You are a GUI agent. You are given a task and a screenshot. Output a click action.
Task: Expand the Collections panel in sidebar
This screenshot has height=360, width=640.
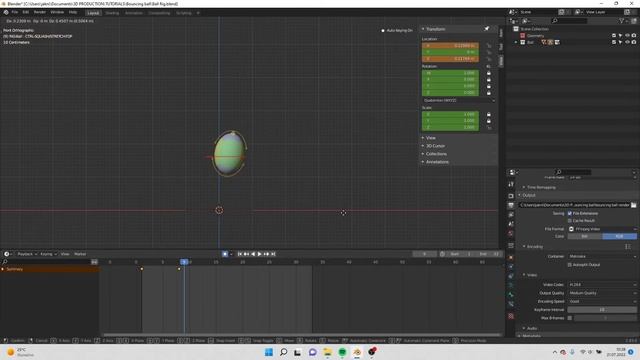pos(436,154)
